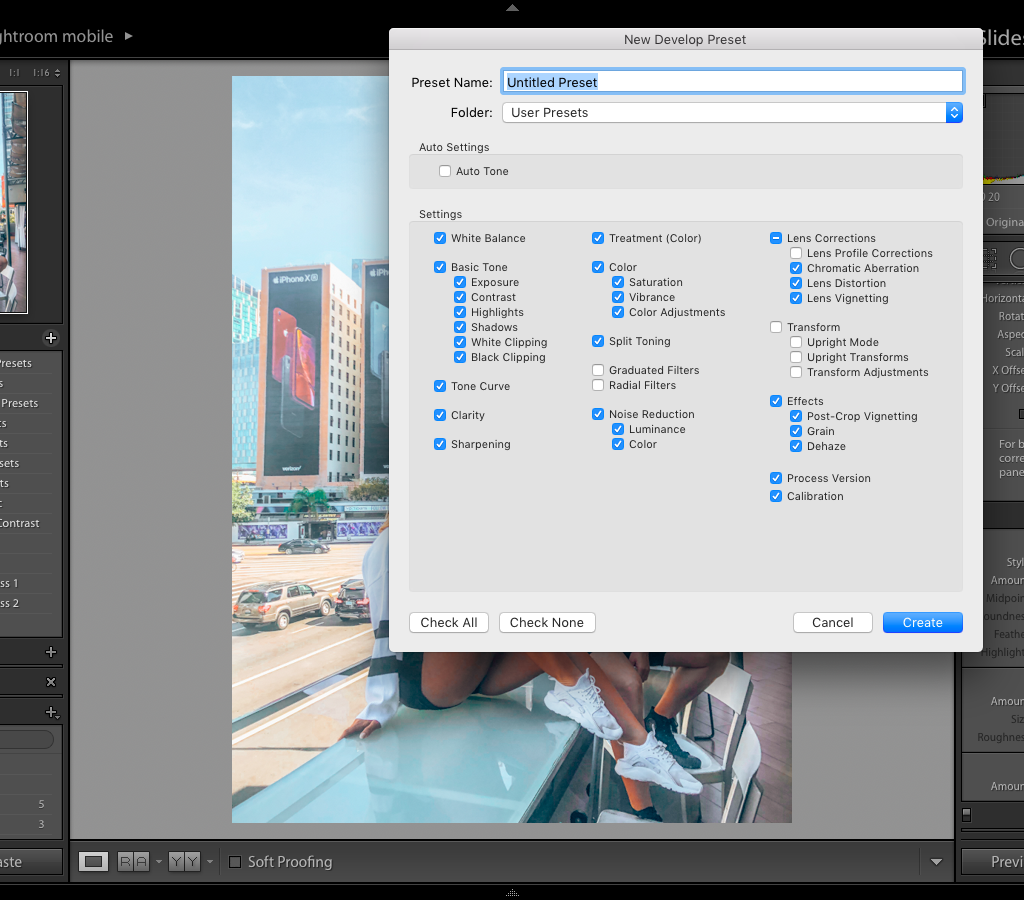Click the Create button

point(921,622)
